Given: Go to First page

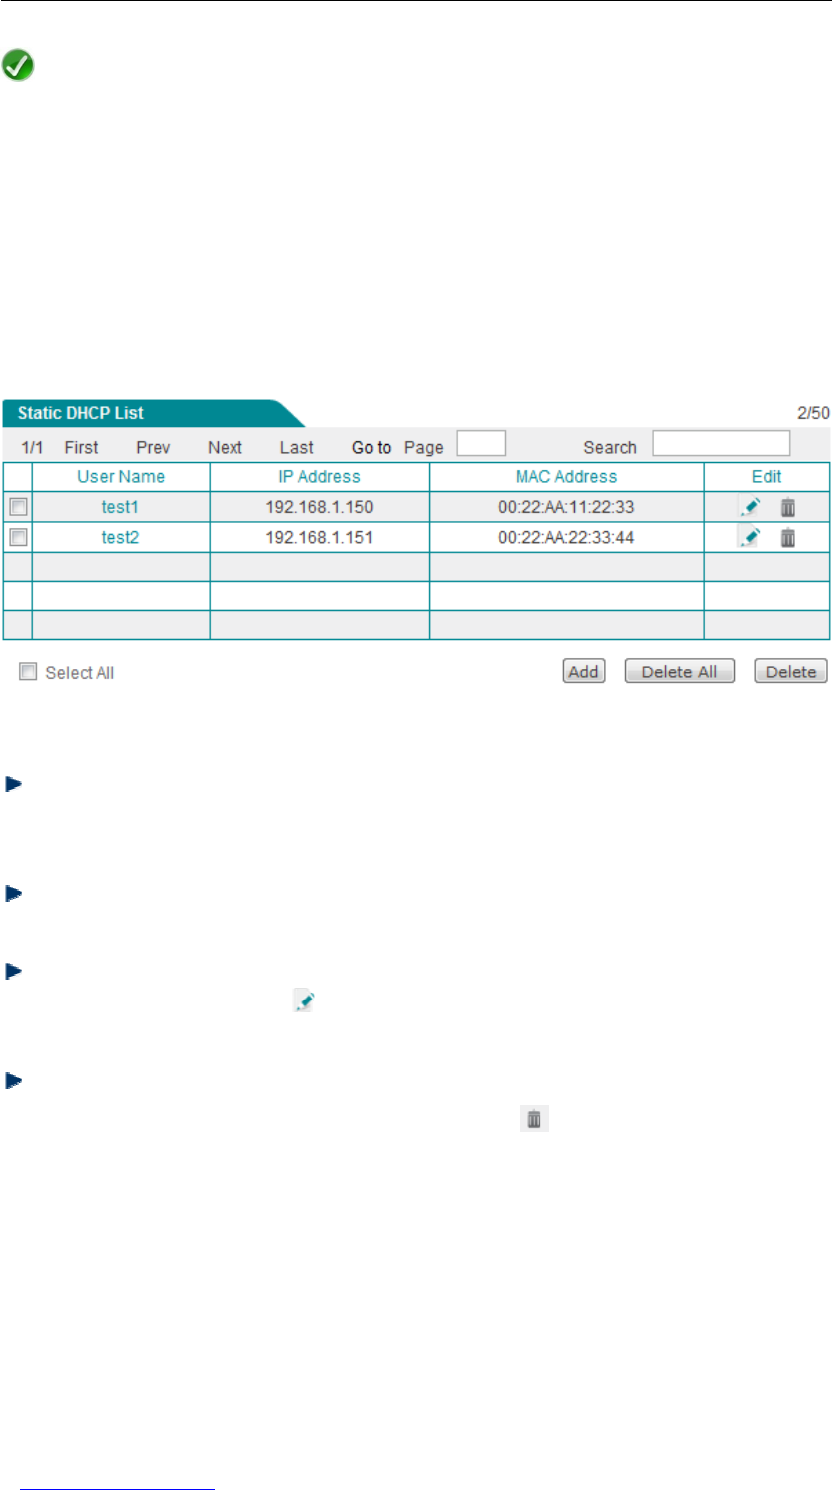Looking at the screenshot, I should coord(81,447).
